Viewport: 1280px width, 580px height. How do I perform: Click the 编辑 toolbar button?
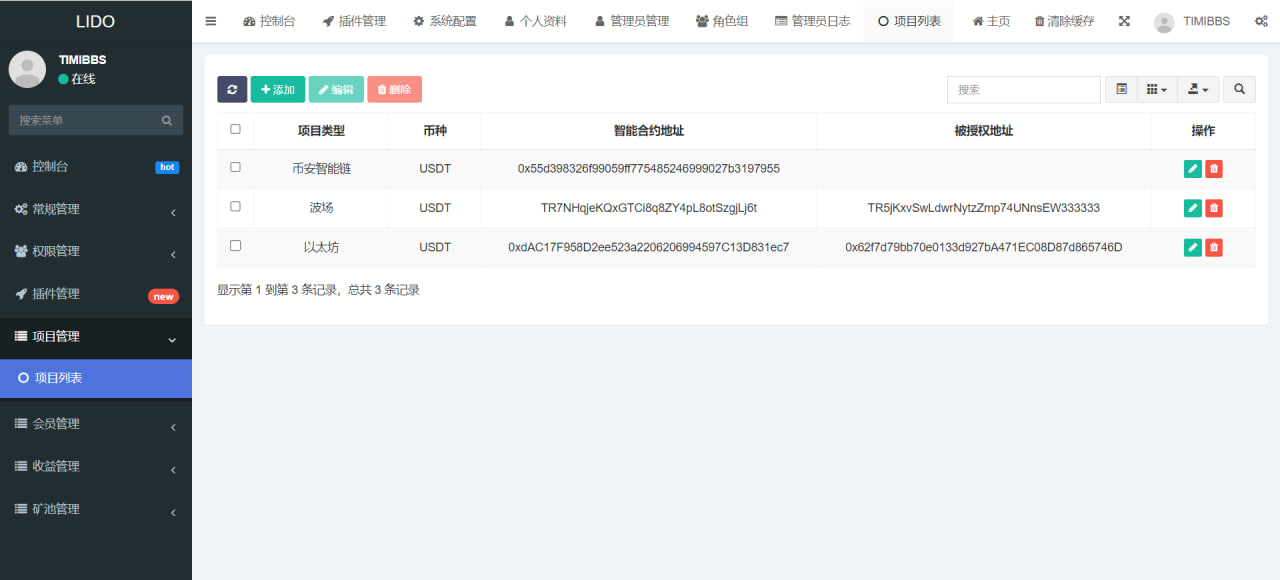[336, 89]
